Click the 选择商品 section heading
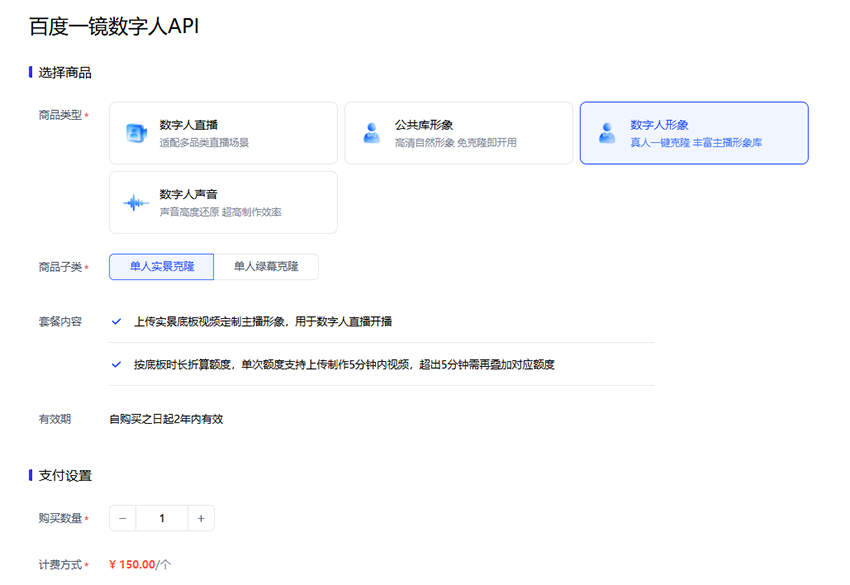This screenshot has width=850, height=585. click(65, 73)
